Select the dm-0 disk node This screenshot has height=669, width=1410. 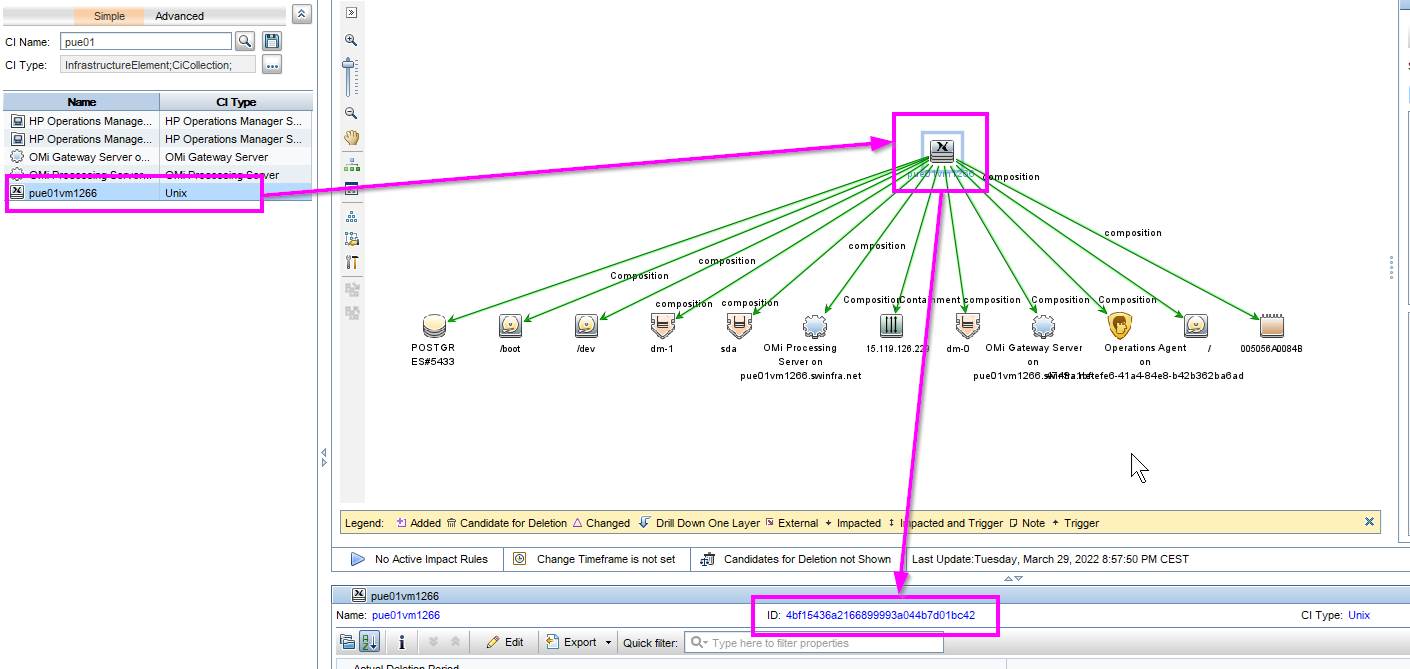967,326
